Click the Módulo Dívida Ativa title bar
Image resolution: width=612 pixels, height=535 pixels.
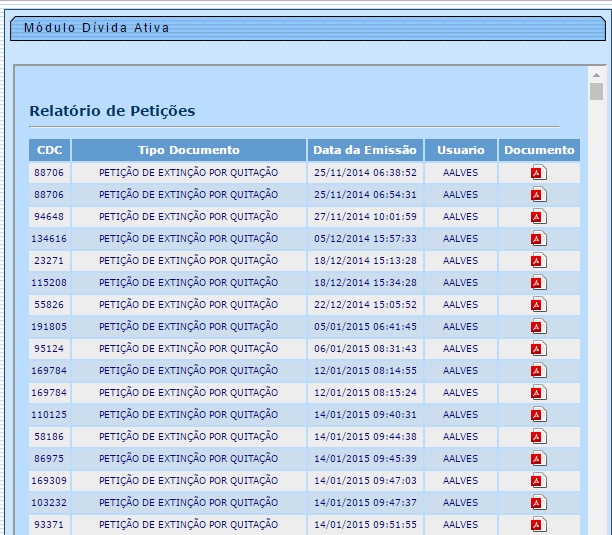[x=300, y=28]
